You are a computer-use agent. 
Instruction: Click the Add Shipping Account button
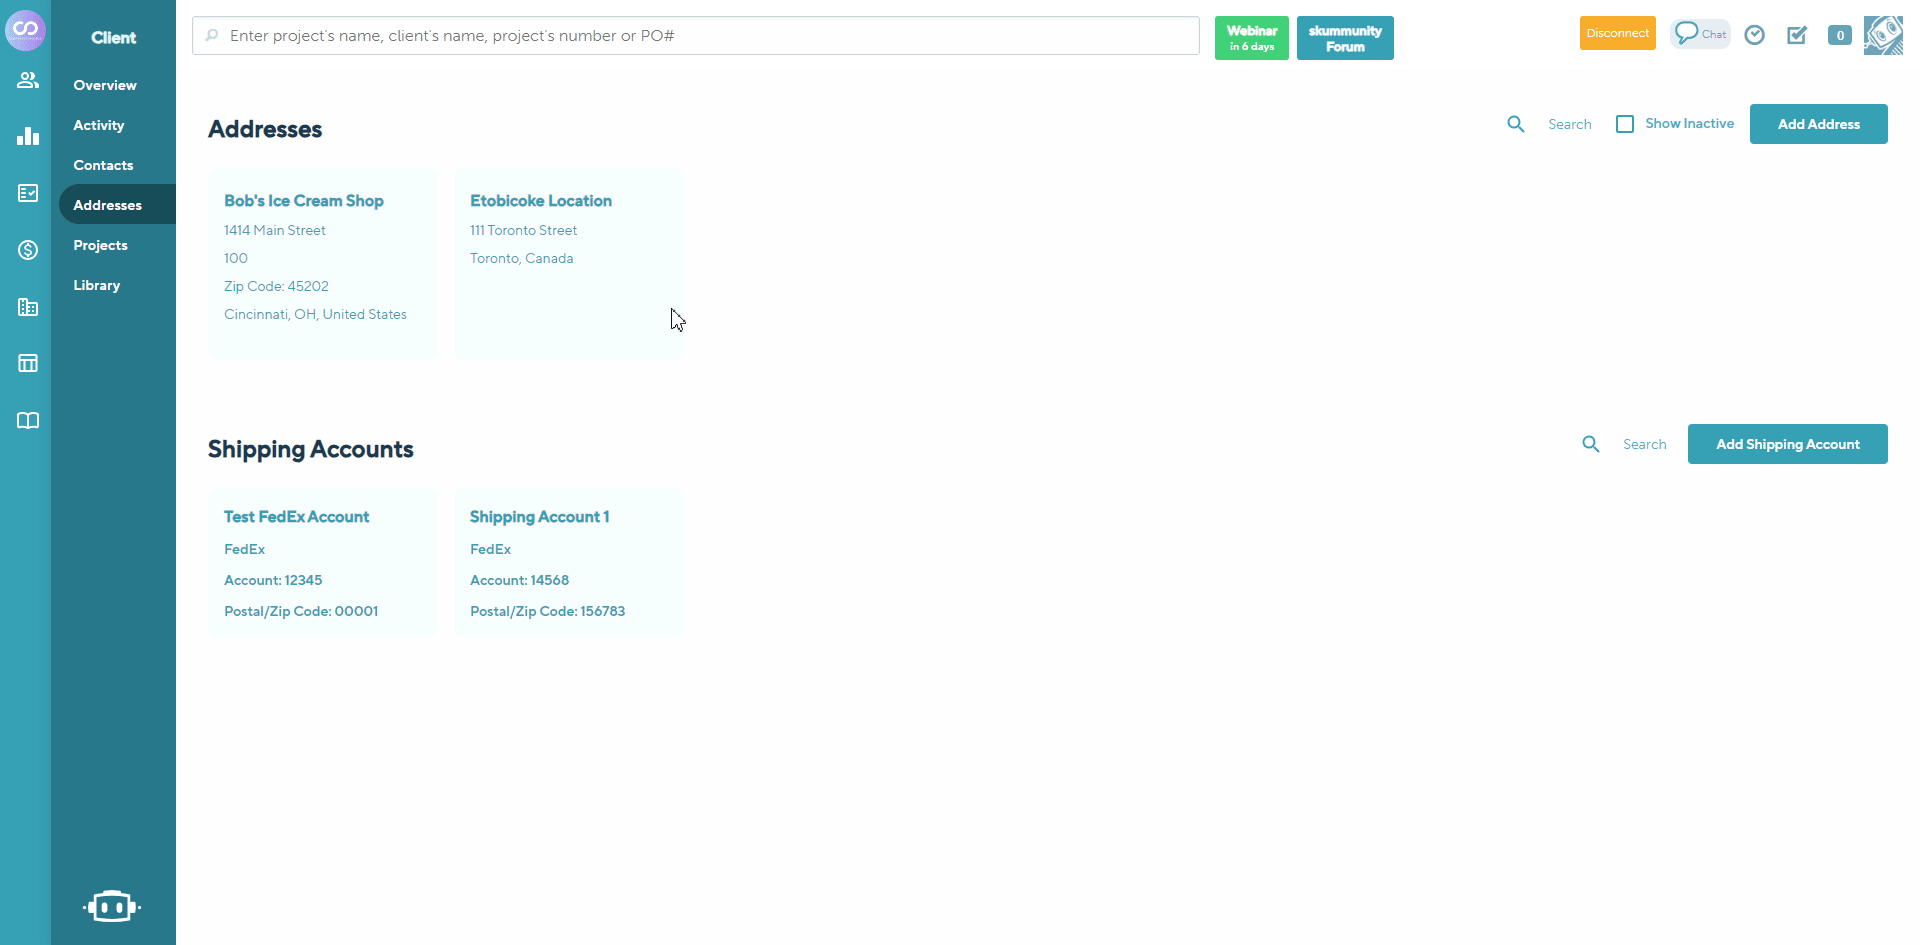1787,443
